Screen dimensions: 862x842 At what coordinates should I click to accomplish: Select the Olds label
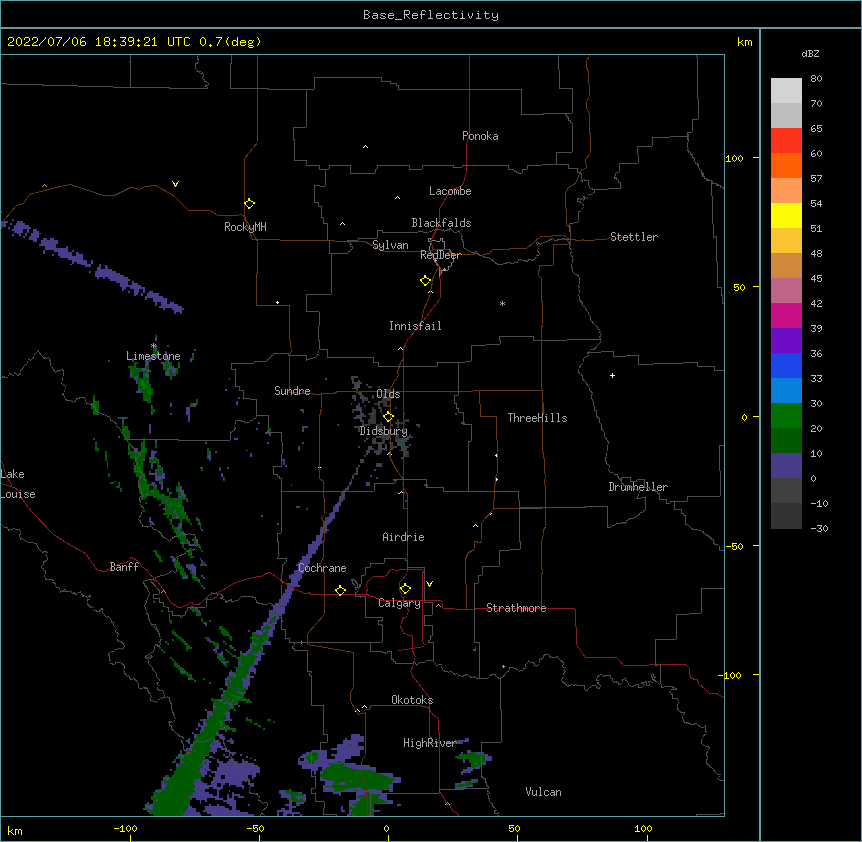tap(388, 394)
